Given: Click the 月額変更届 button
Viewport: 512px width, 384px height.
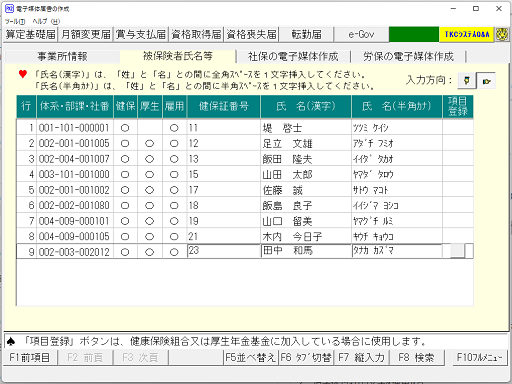Looking at the screenshot, I should (86, 34).
